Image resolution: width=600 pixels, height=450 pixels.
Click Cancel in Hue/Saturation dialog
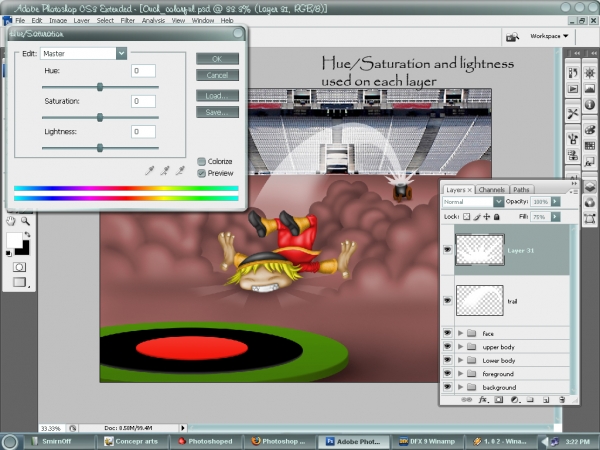(x=217, y=75)
